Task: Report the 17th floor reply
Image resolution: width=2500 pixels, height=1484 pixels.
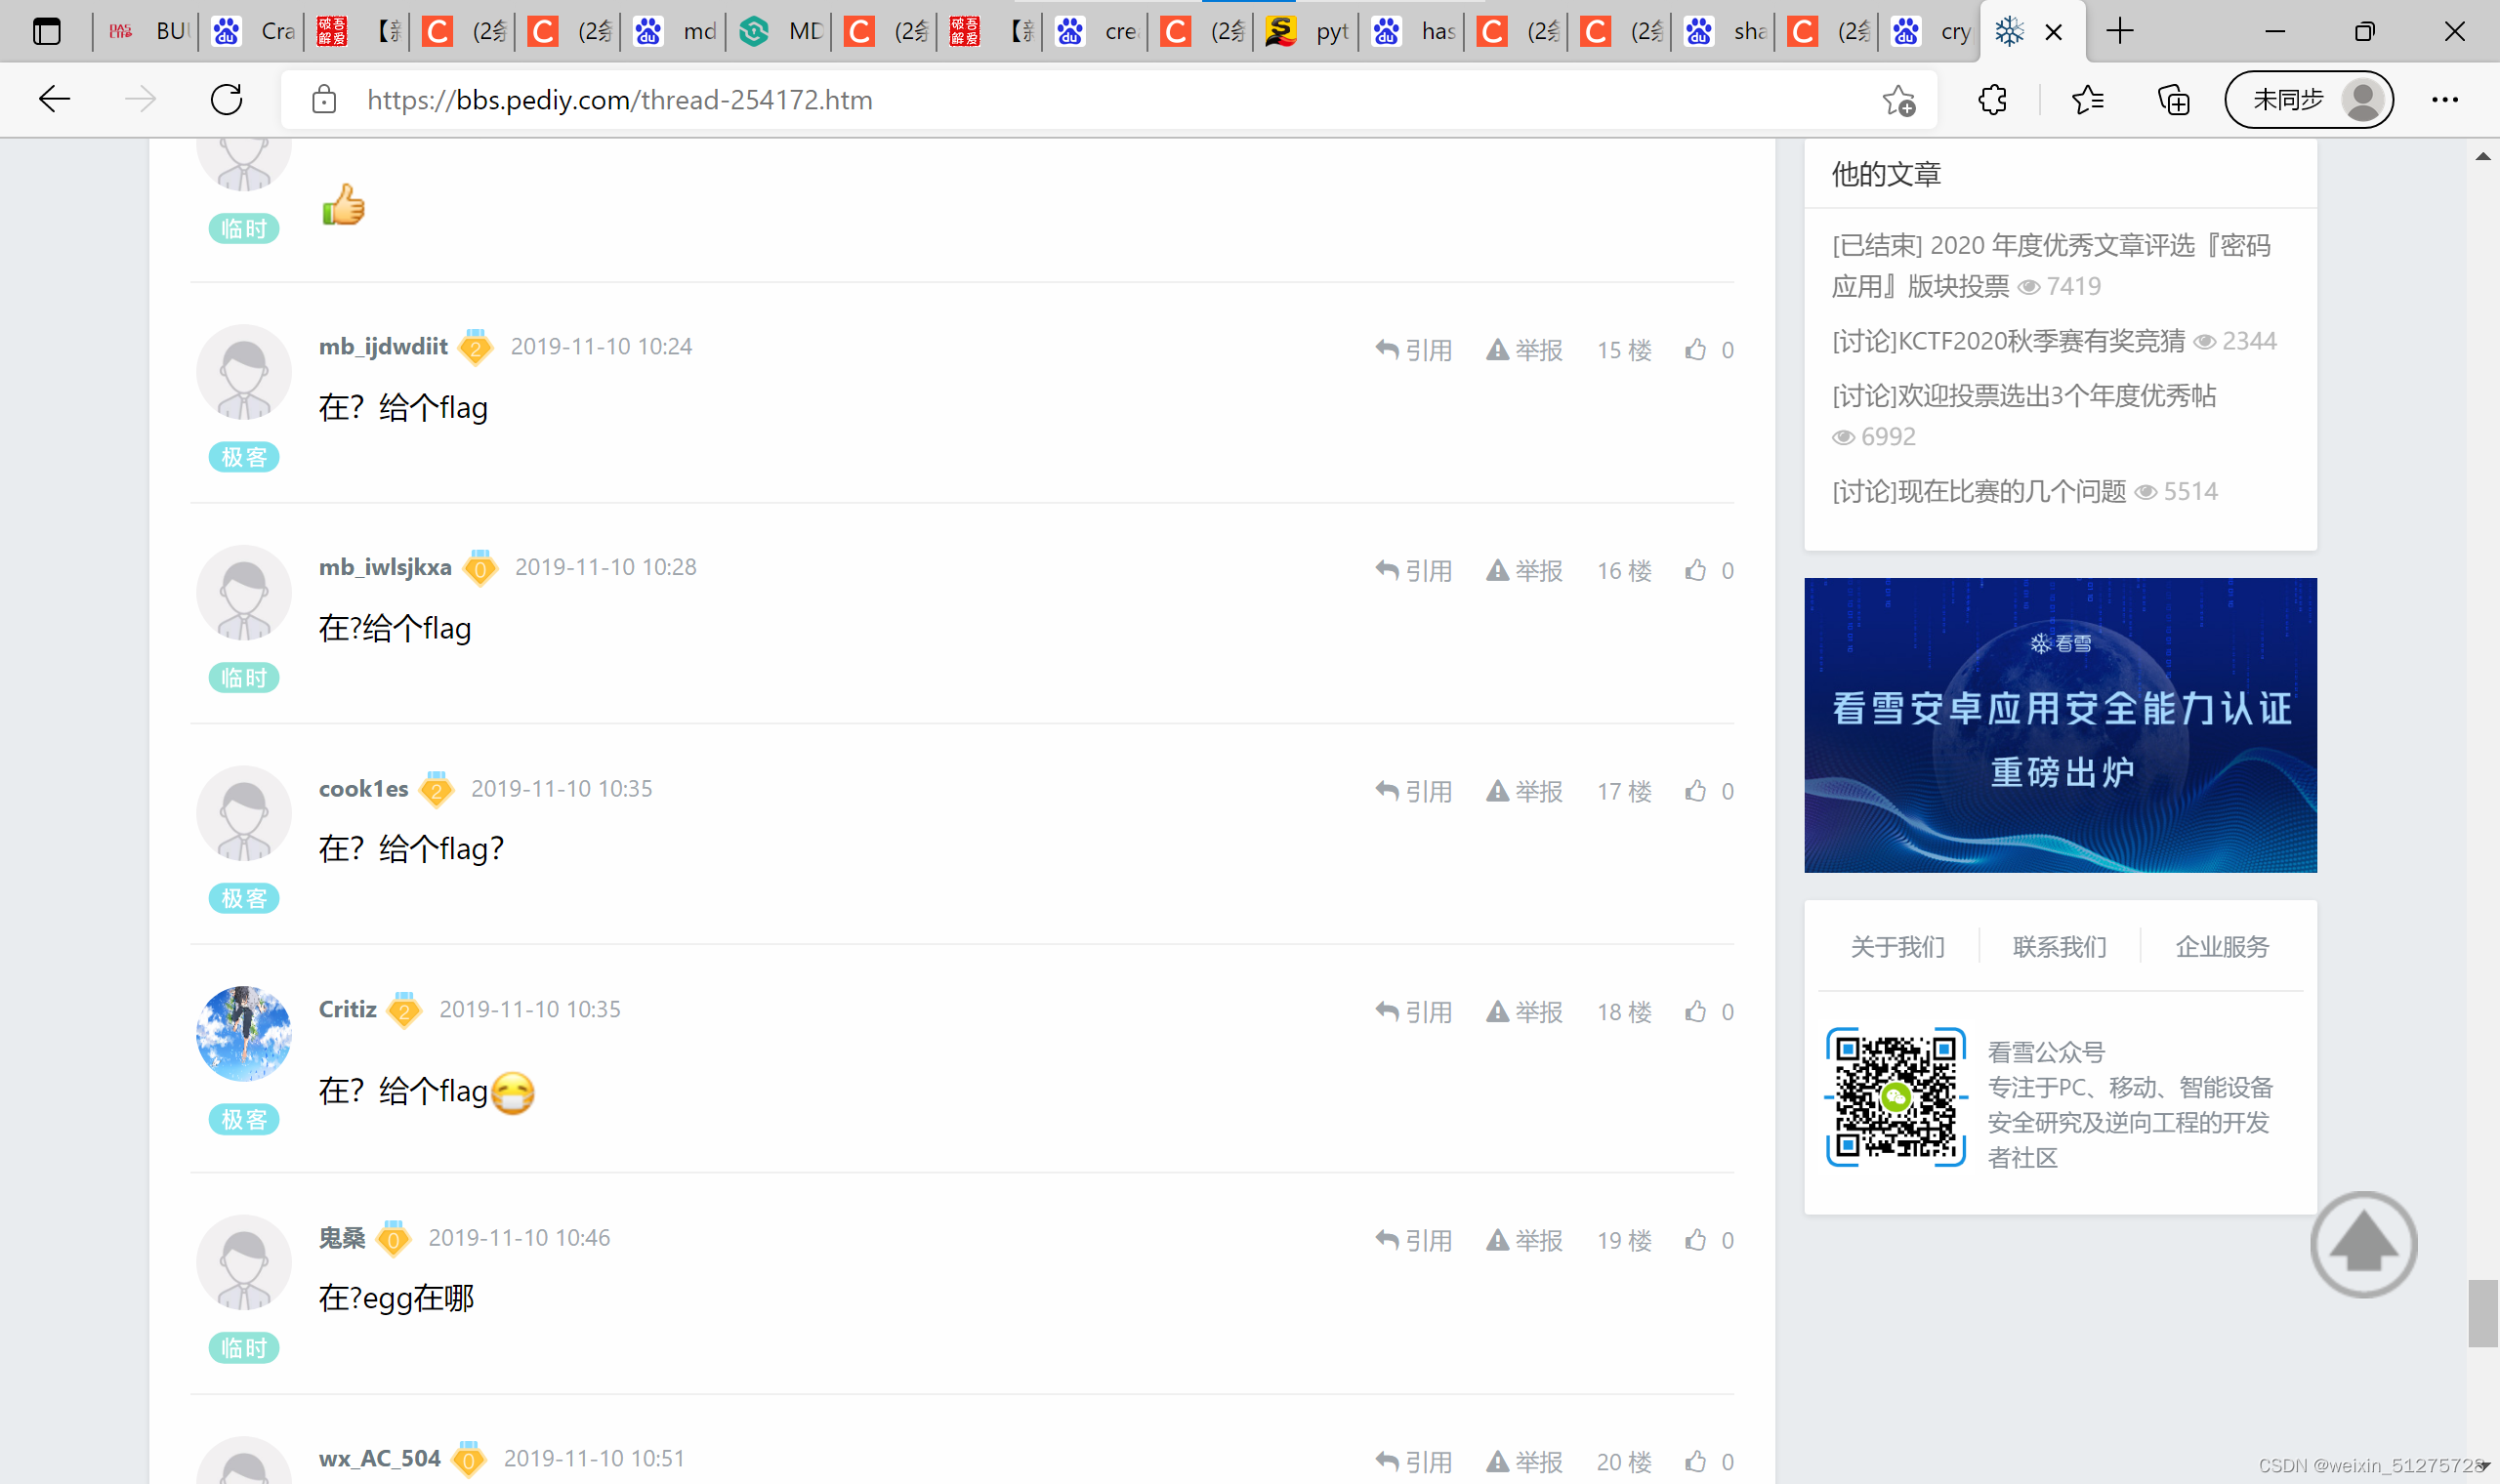Action: tap(1524, 792)
